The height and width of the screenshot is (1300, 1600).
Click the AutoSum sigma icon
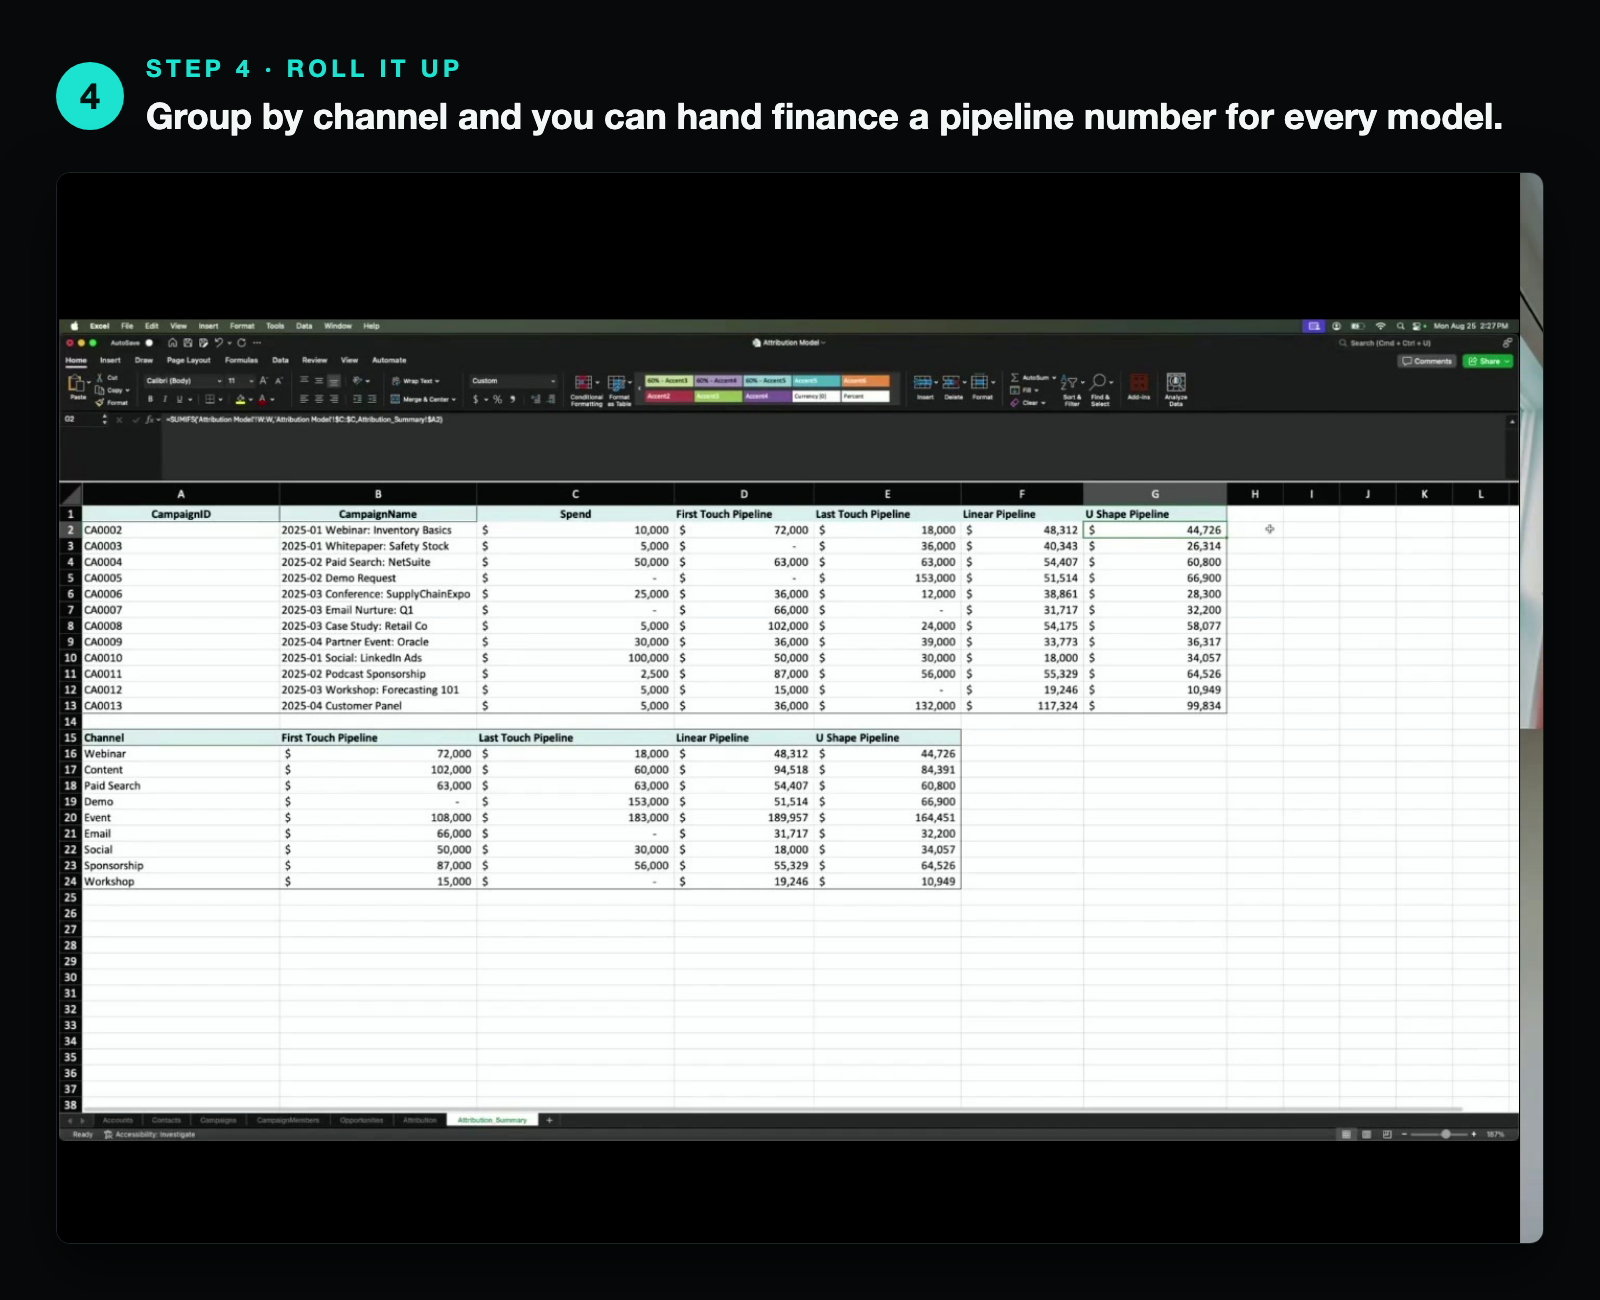click(x=1015, y=378)
